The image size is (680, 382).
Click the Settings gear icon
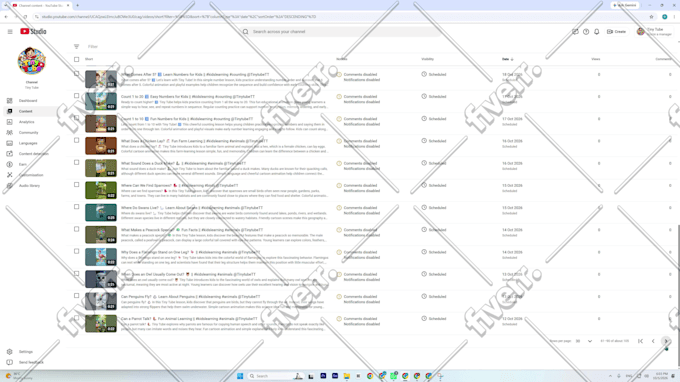[x=10, y=352]
